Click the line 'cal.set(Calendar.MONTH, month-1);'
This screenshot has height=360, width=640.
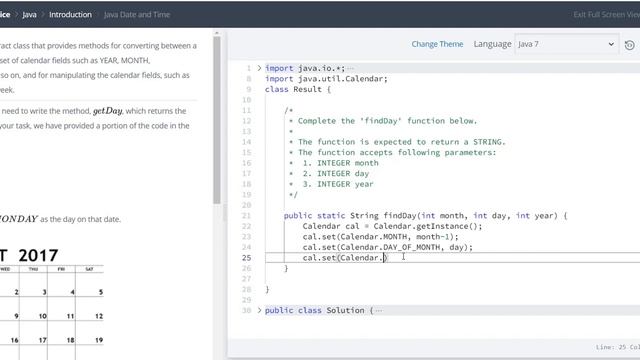tap(380, 237)
